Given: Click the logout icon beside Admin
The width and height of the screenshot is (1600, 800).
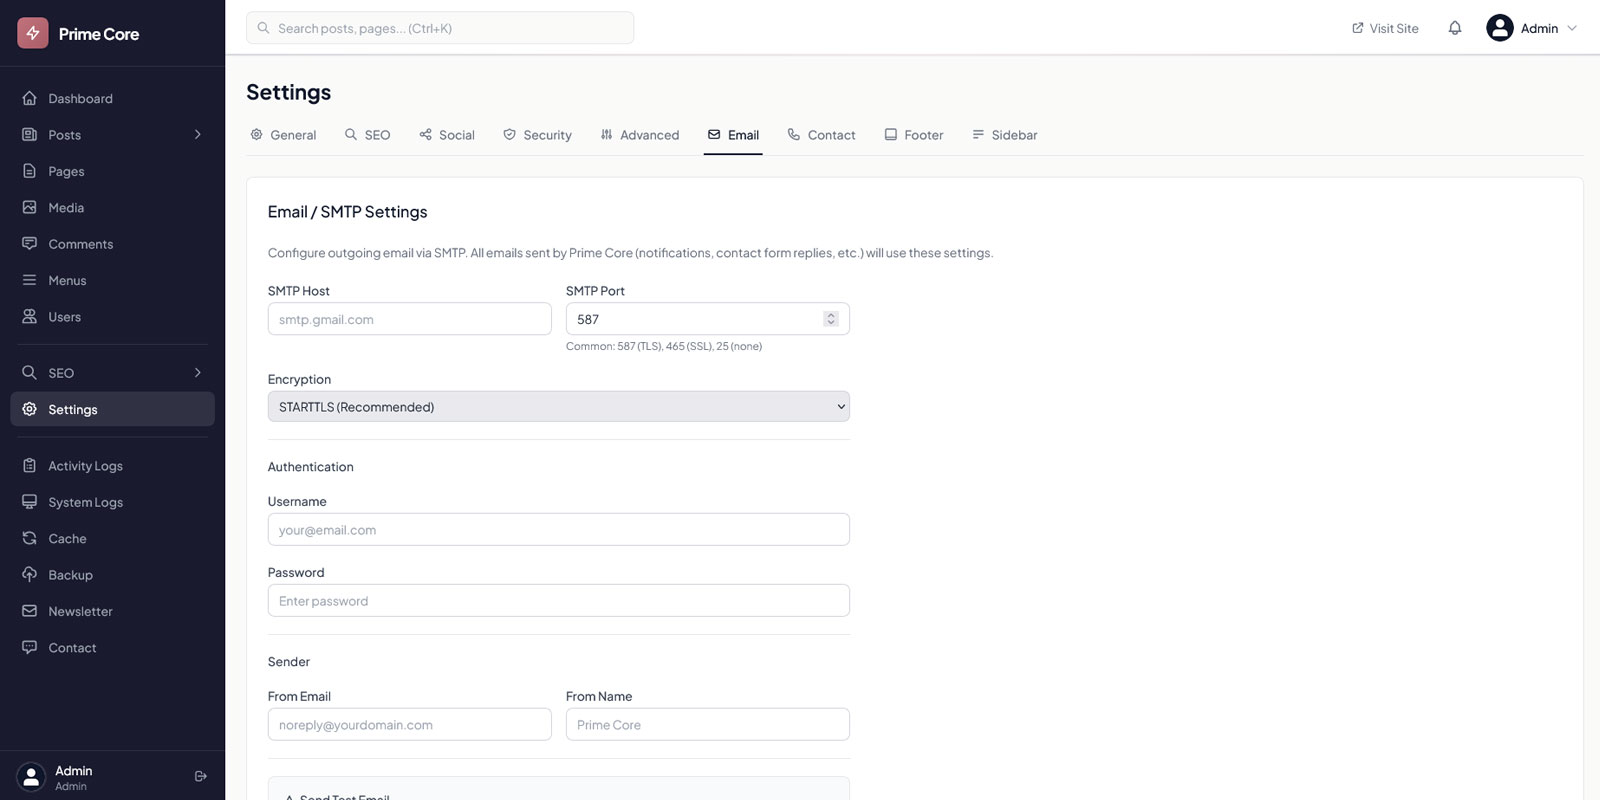Looking at the screenshot, I should (200, 776).
